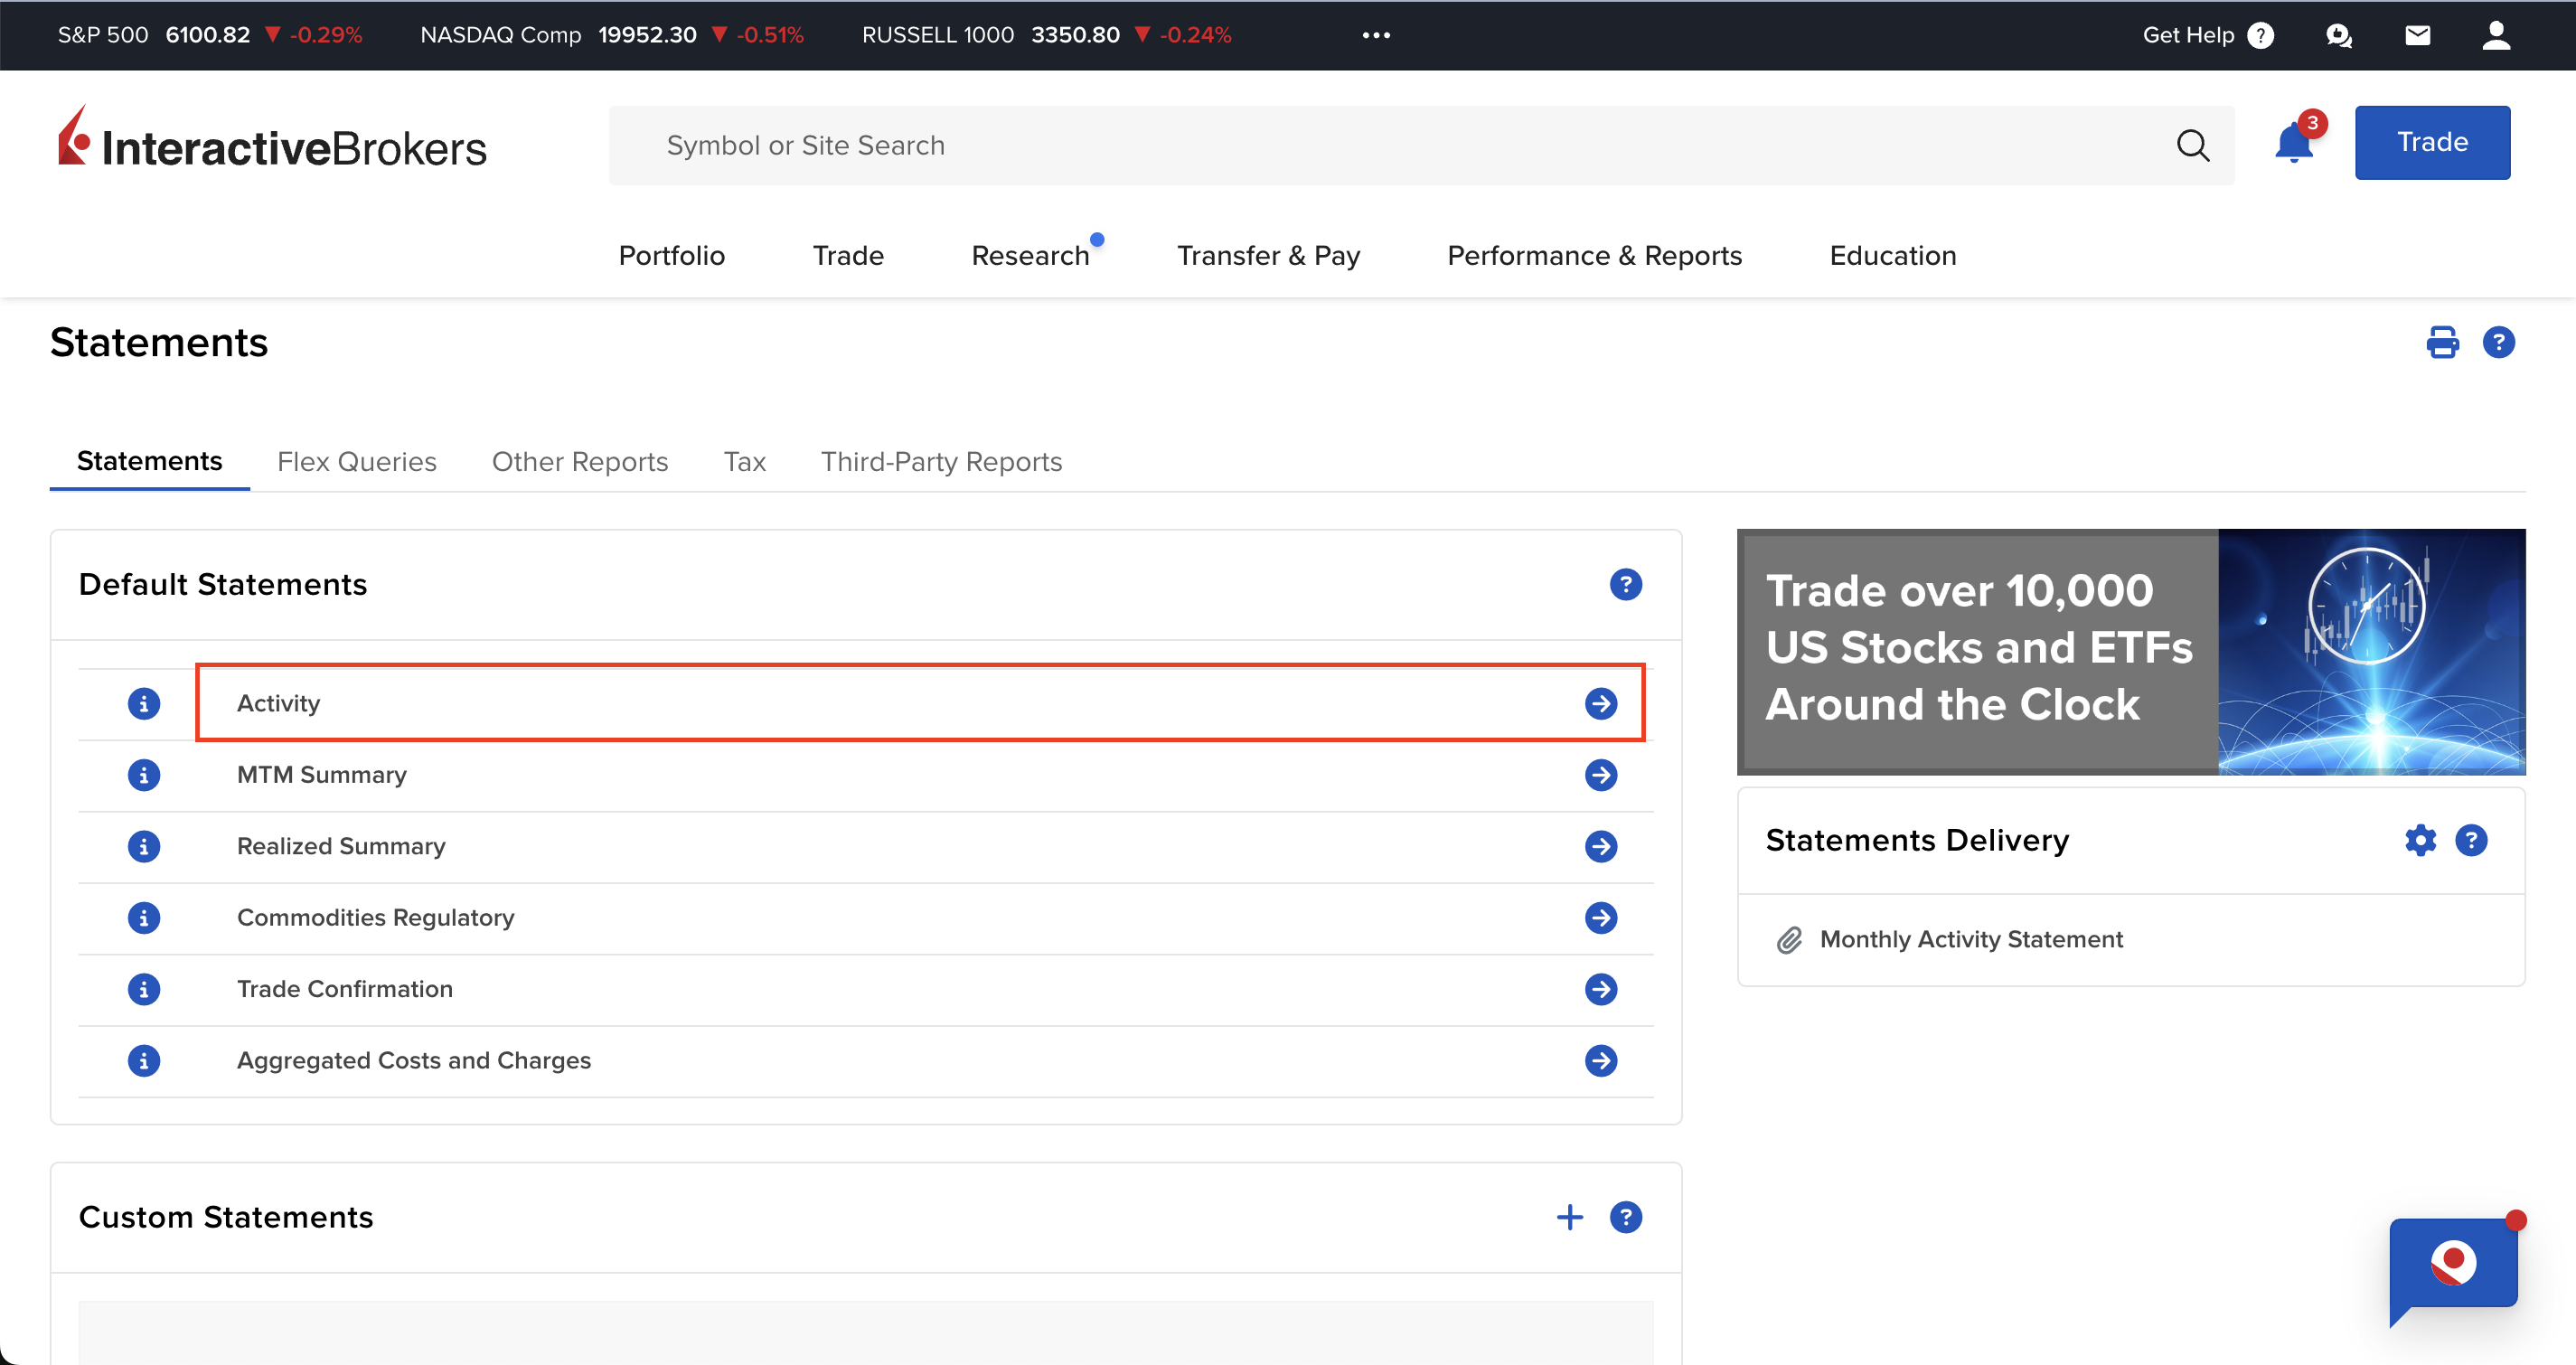
Task: Select the MTM Summary row label
Action: tap(322, 775)
